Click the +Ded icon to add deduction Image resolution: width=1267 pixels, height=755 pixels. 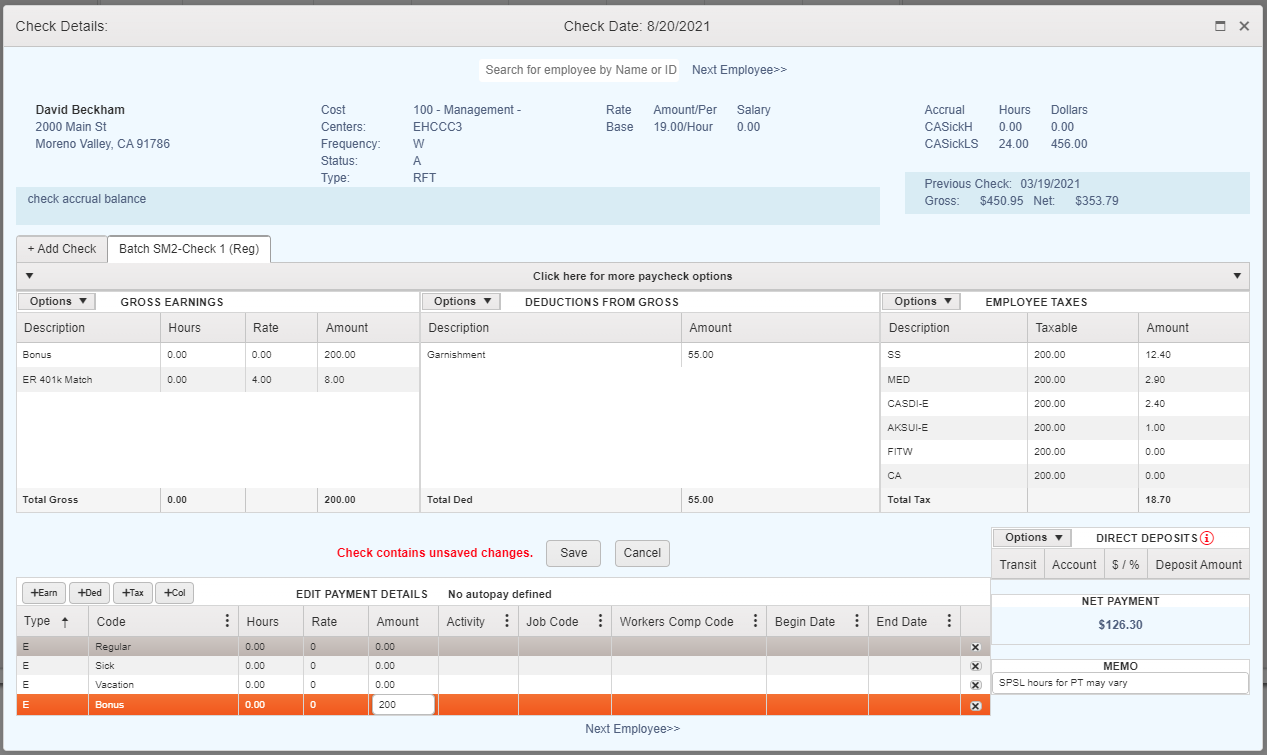89,592
